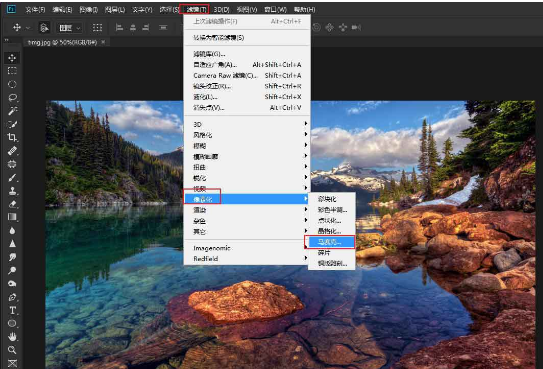Viewport: 543px width, 369px height.
Task: Click Camera Raw 滤镜(C)... menu entry
Action: pos(247,75)
